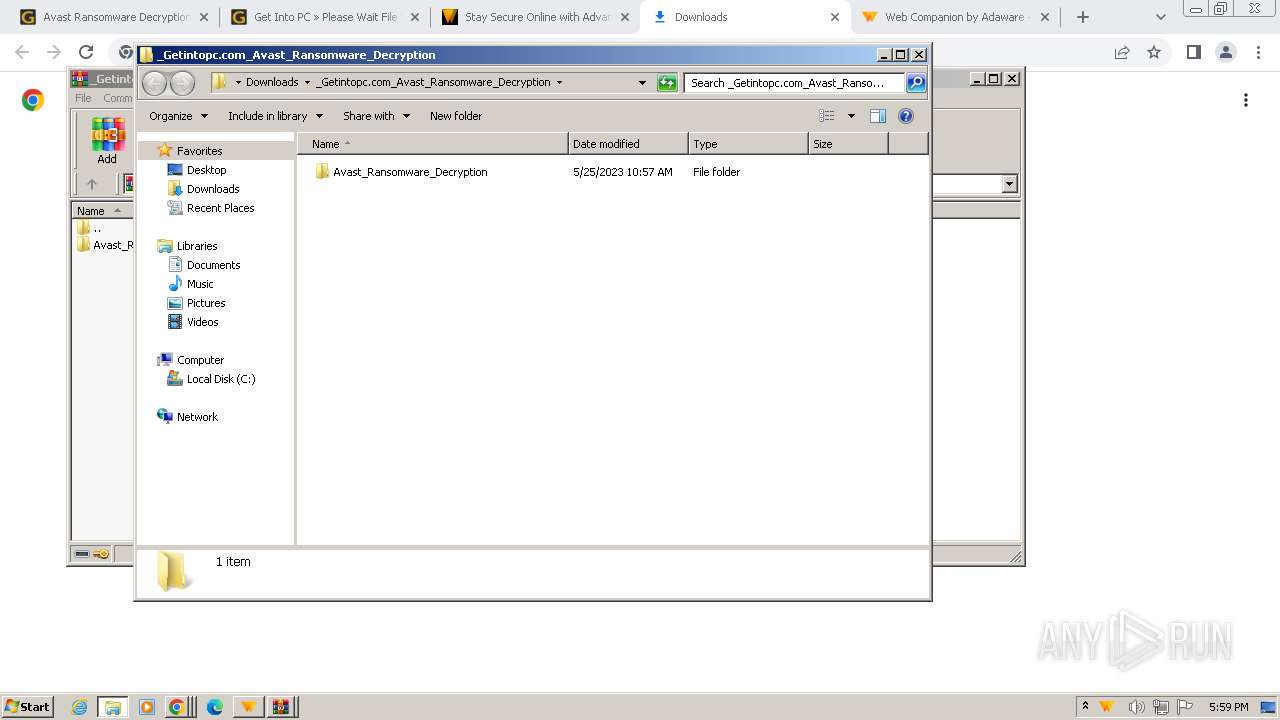The width and height of the screenshot is (1280, 720).
Task: Click the New folder button
Action: (456, 116)
